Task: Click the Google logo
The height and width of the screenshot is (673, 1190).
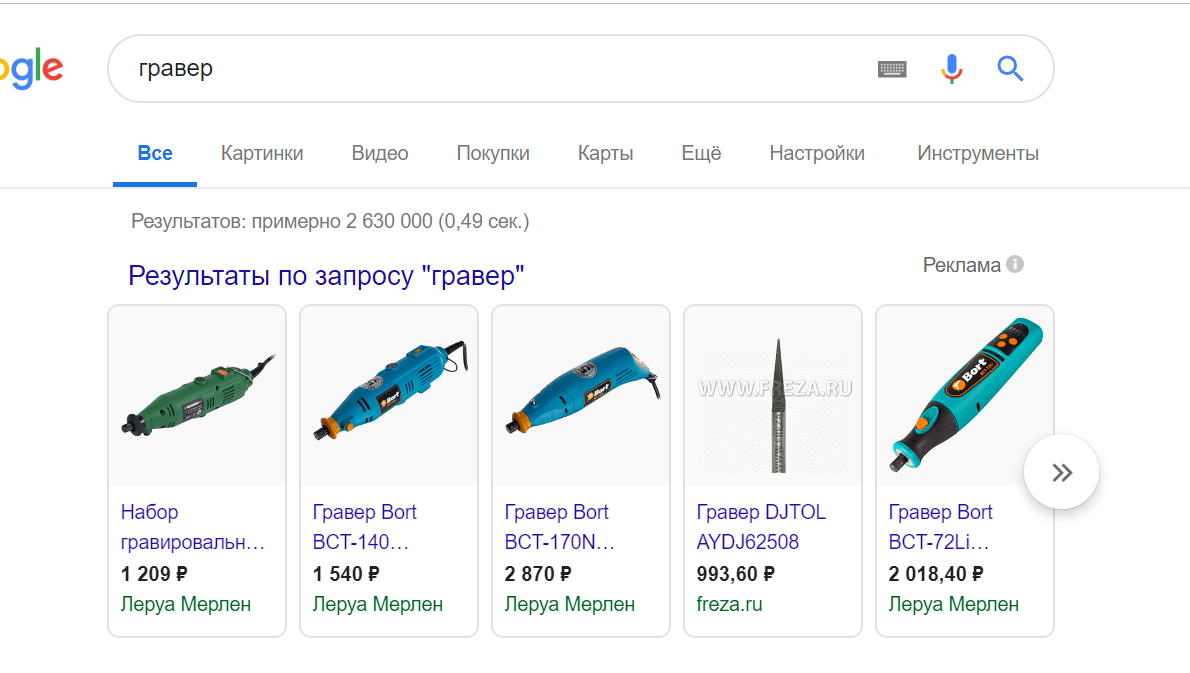Action: [30, 69]
